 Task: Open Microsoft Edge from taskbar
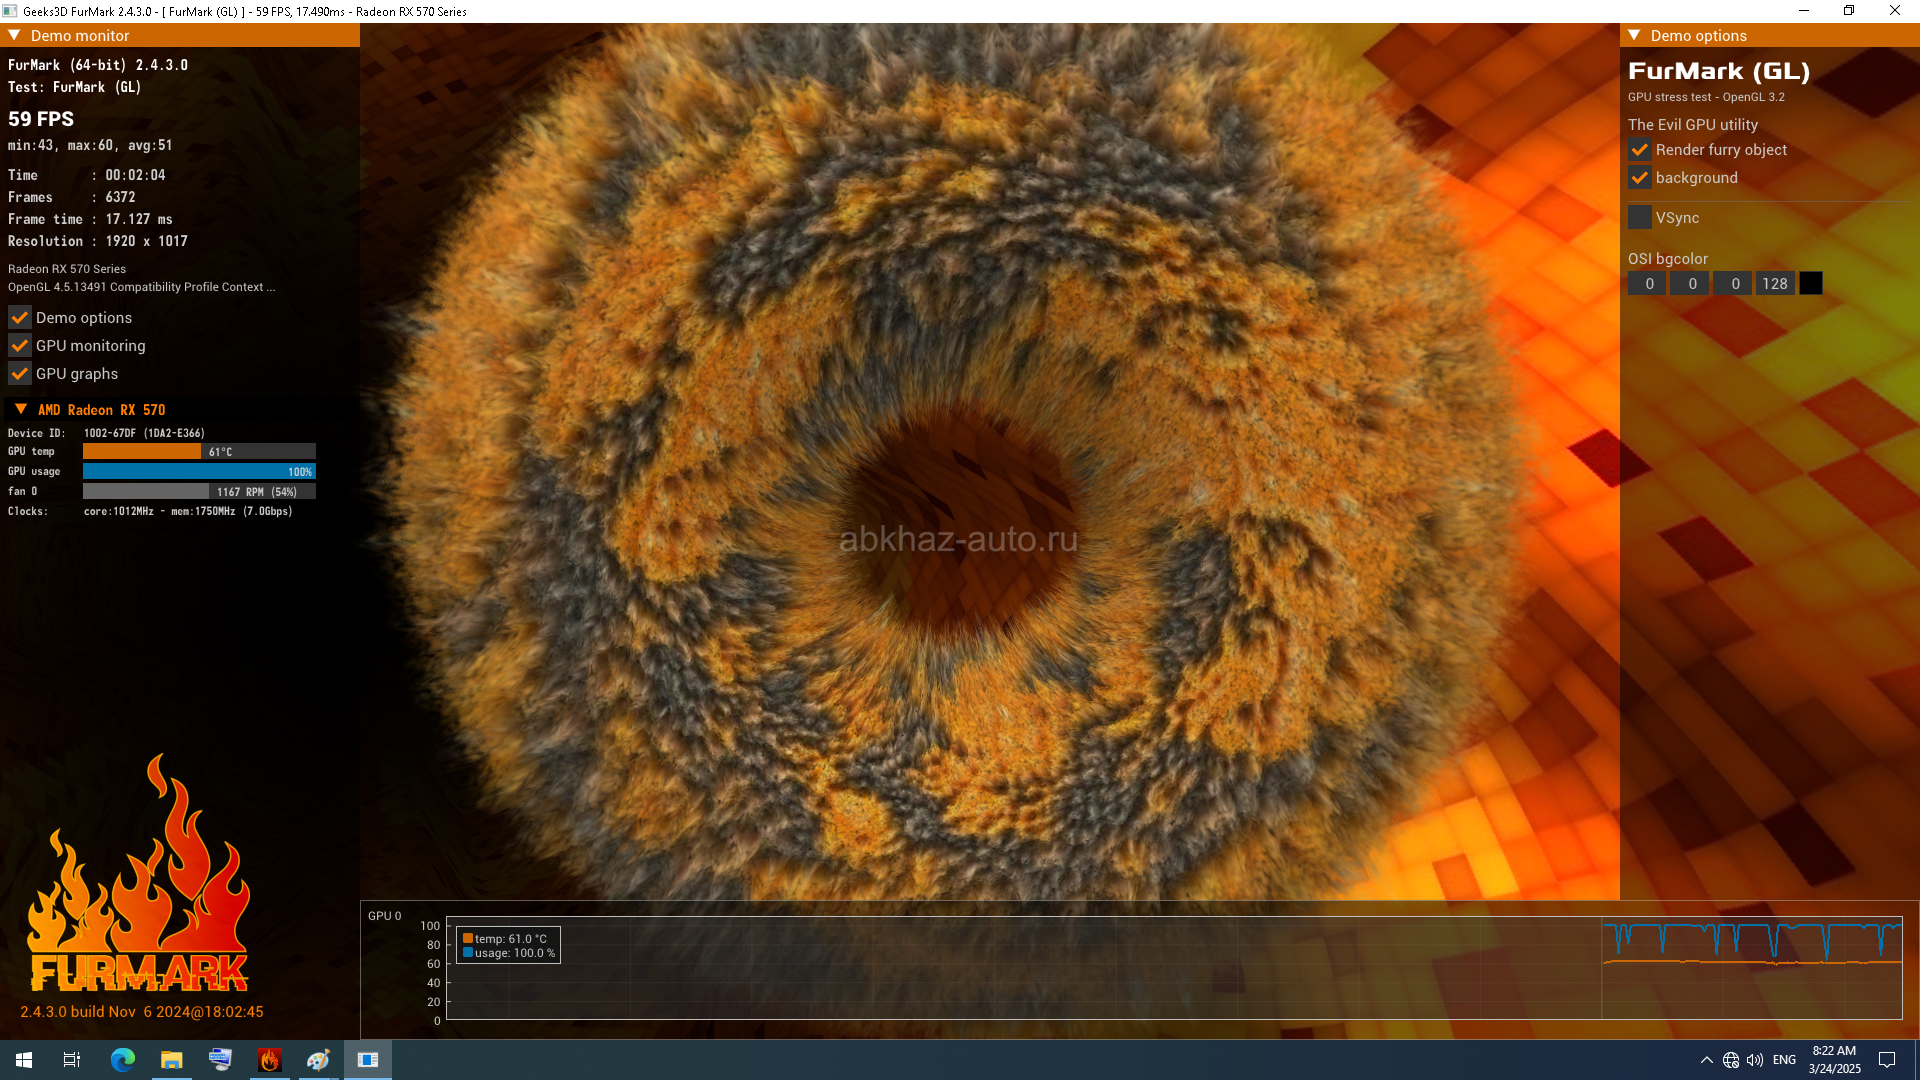click(x=122, y=1060)
